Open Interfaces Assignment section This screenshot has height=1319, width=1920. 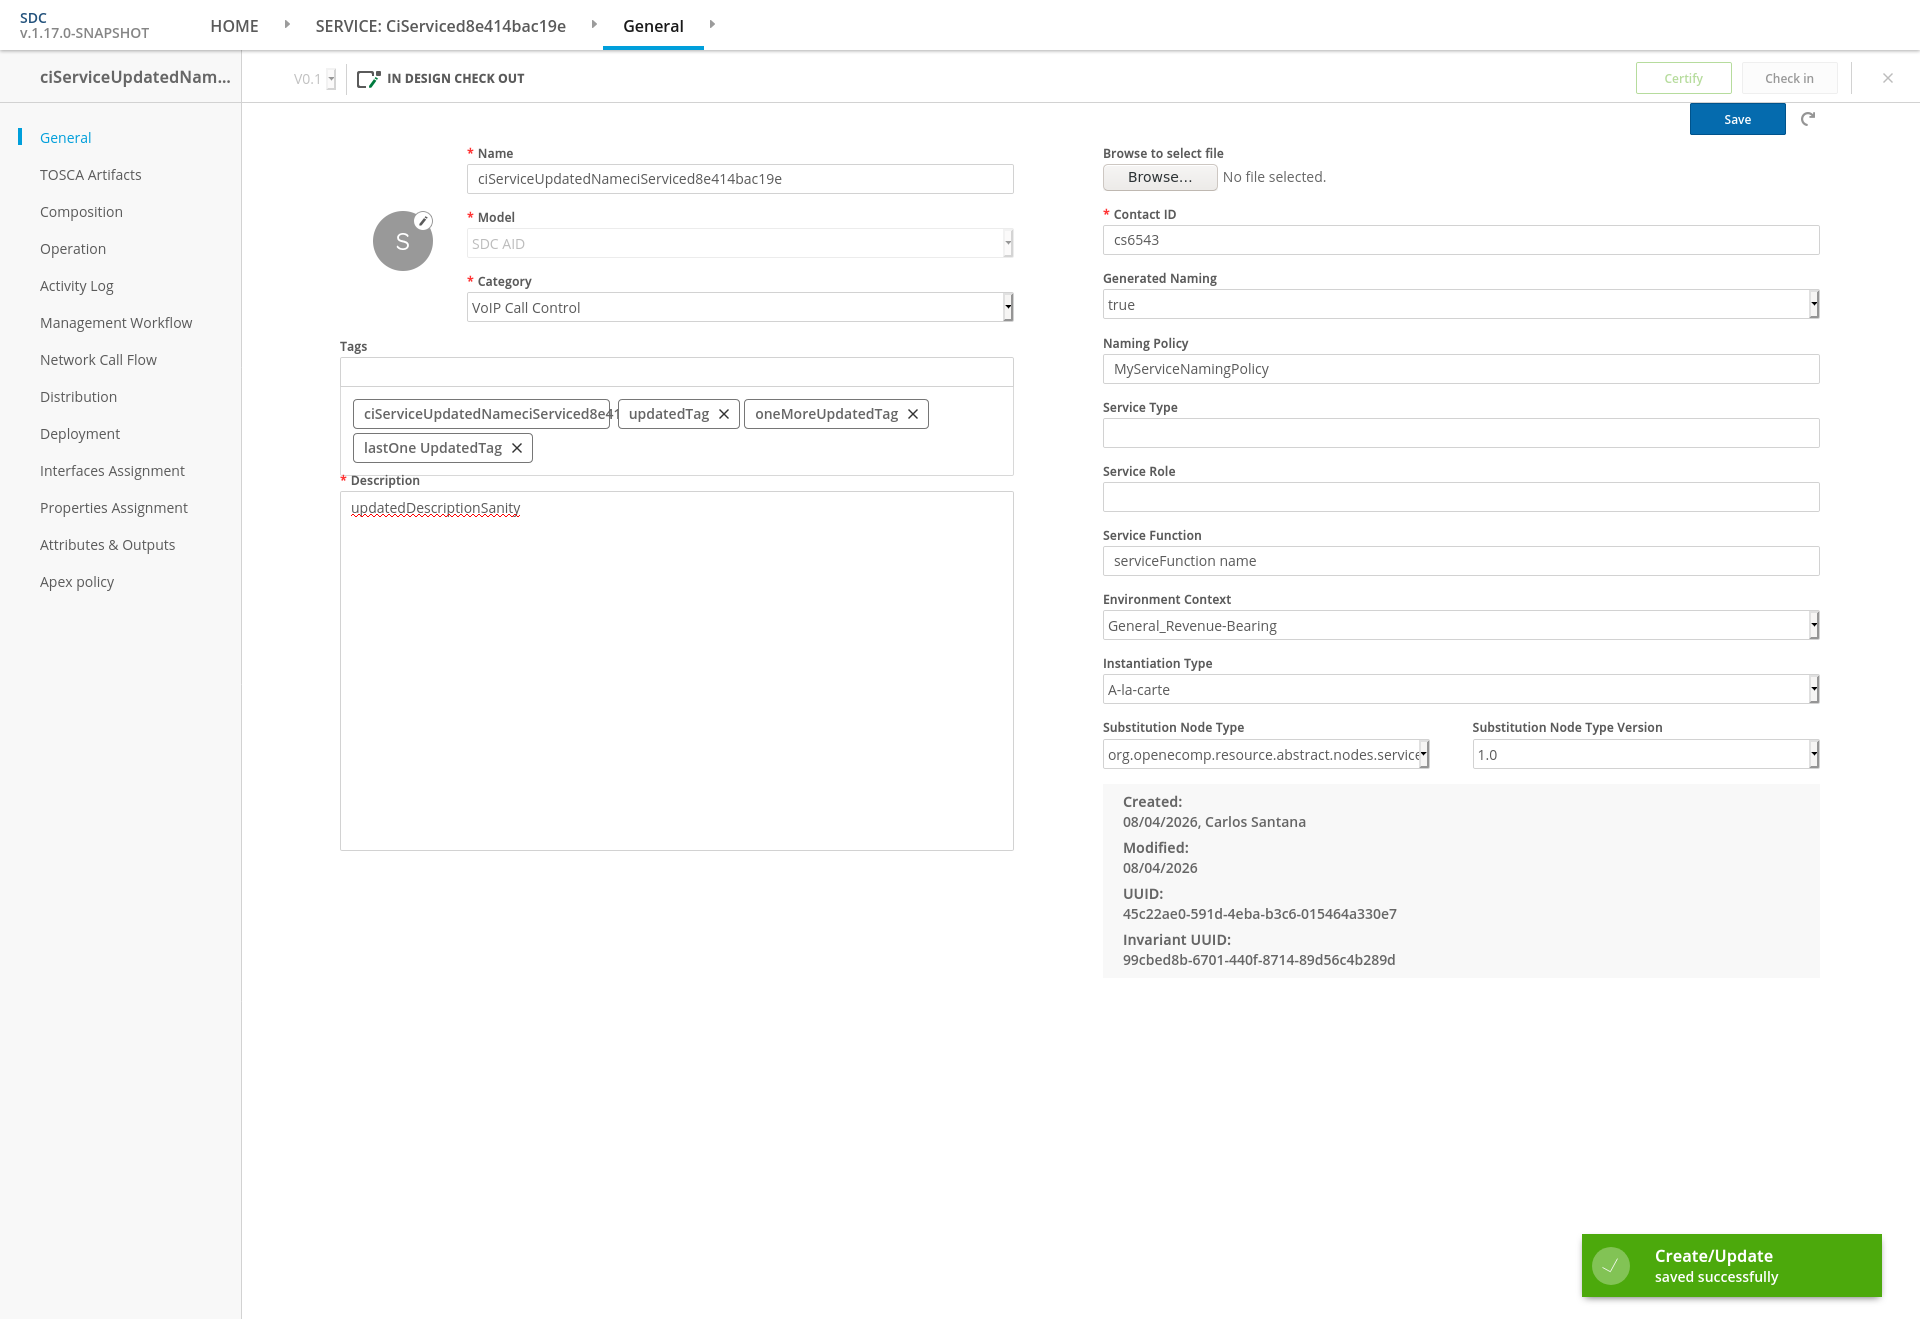tap(112, 471)
